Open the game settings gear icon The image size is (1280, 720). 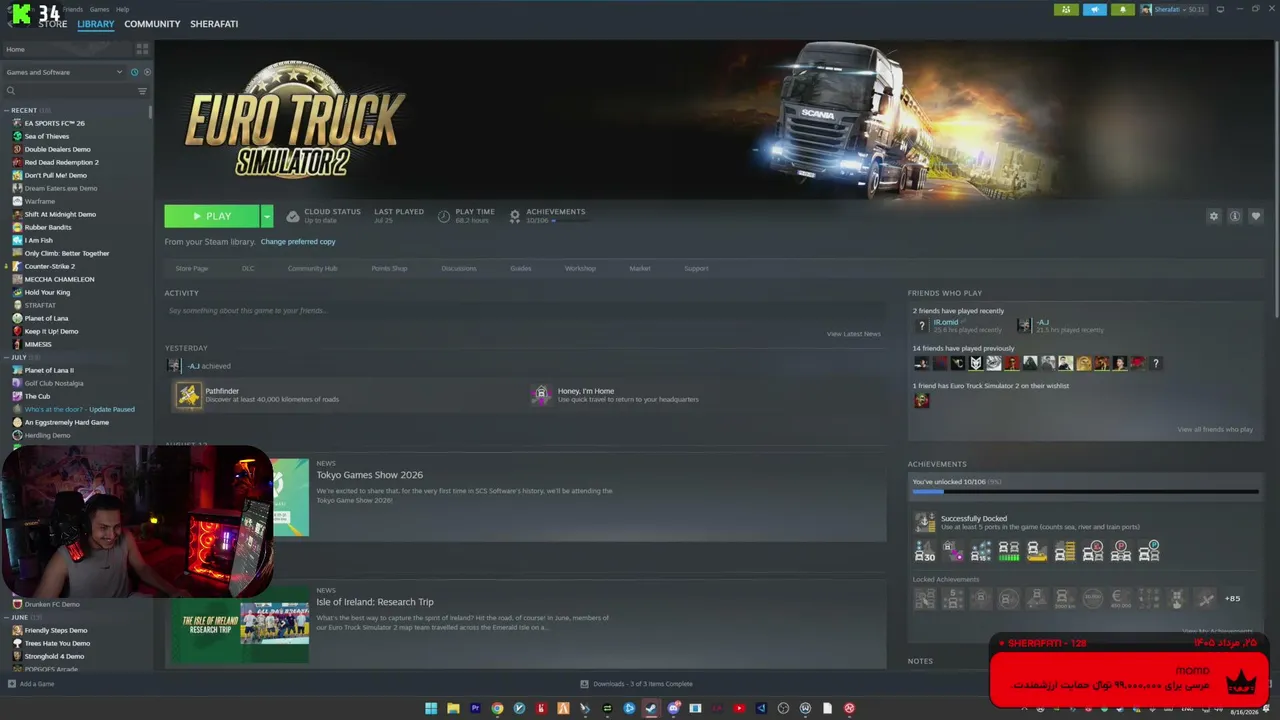tap(1214, 216)
